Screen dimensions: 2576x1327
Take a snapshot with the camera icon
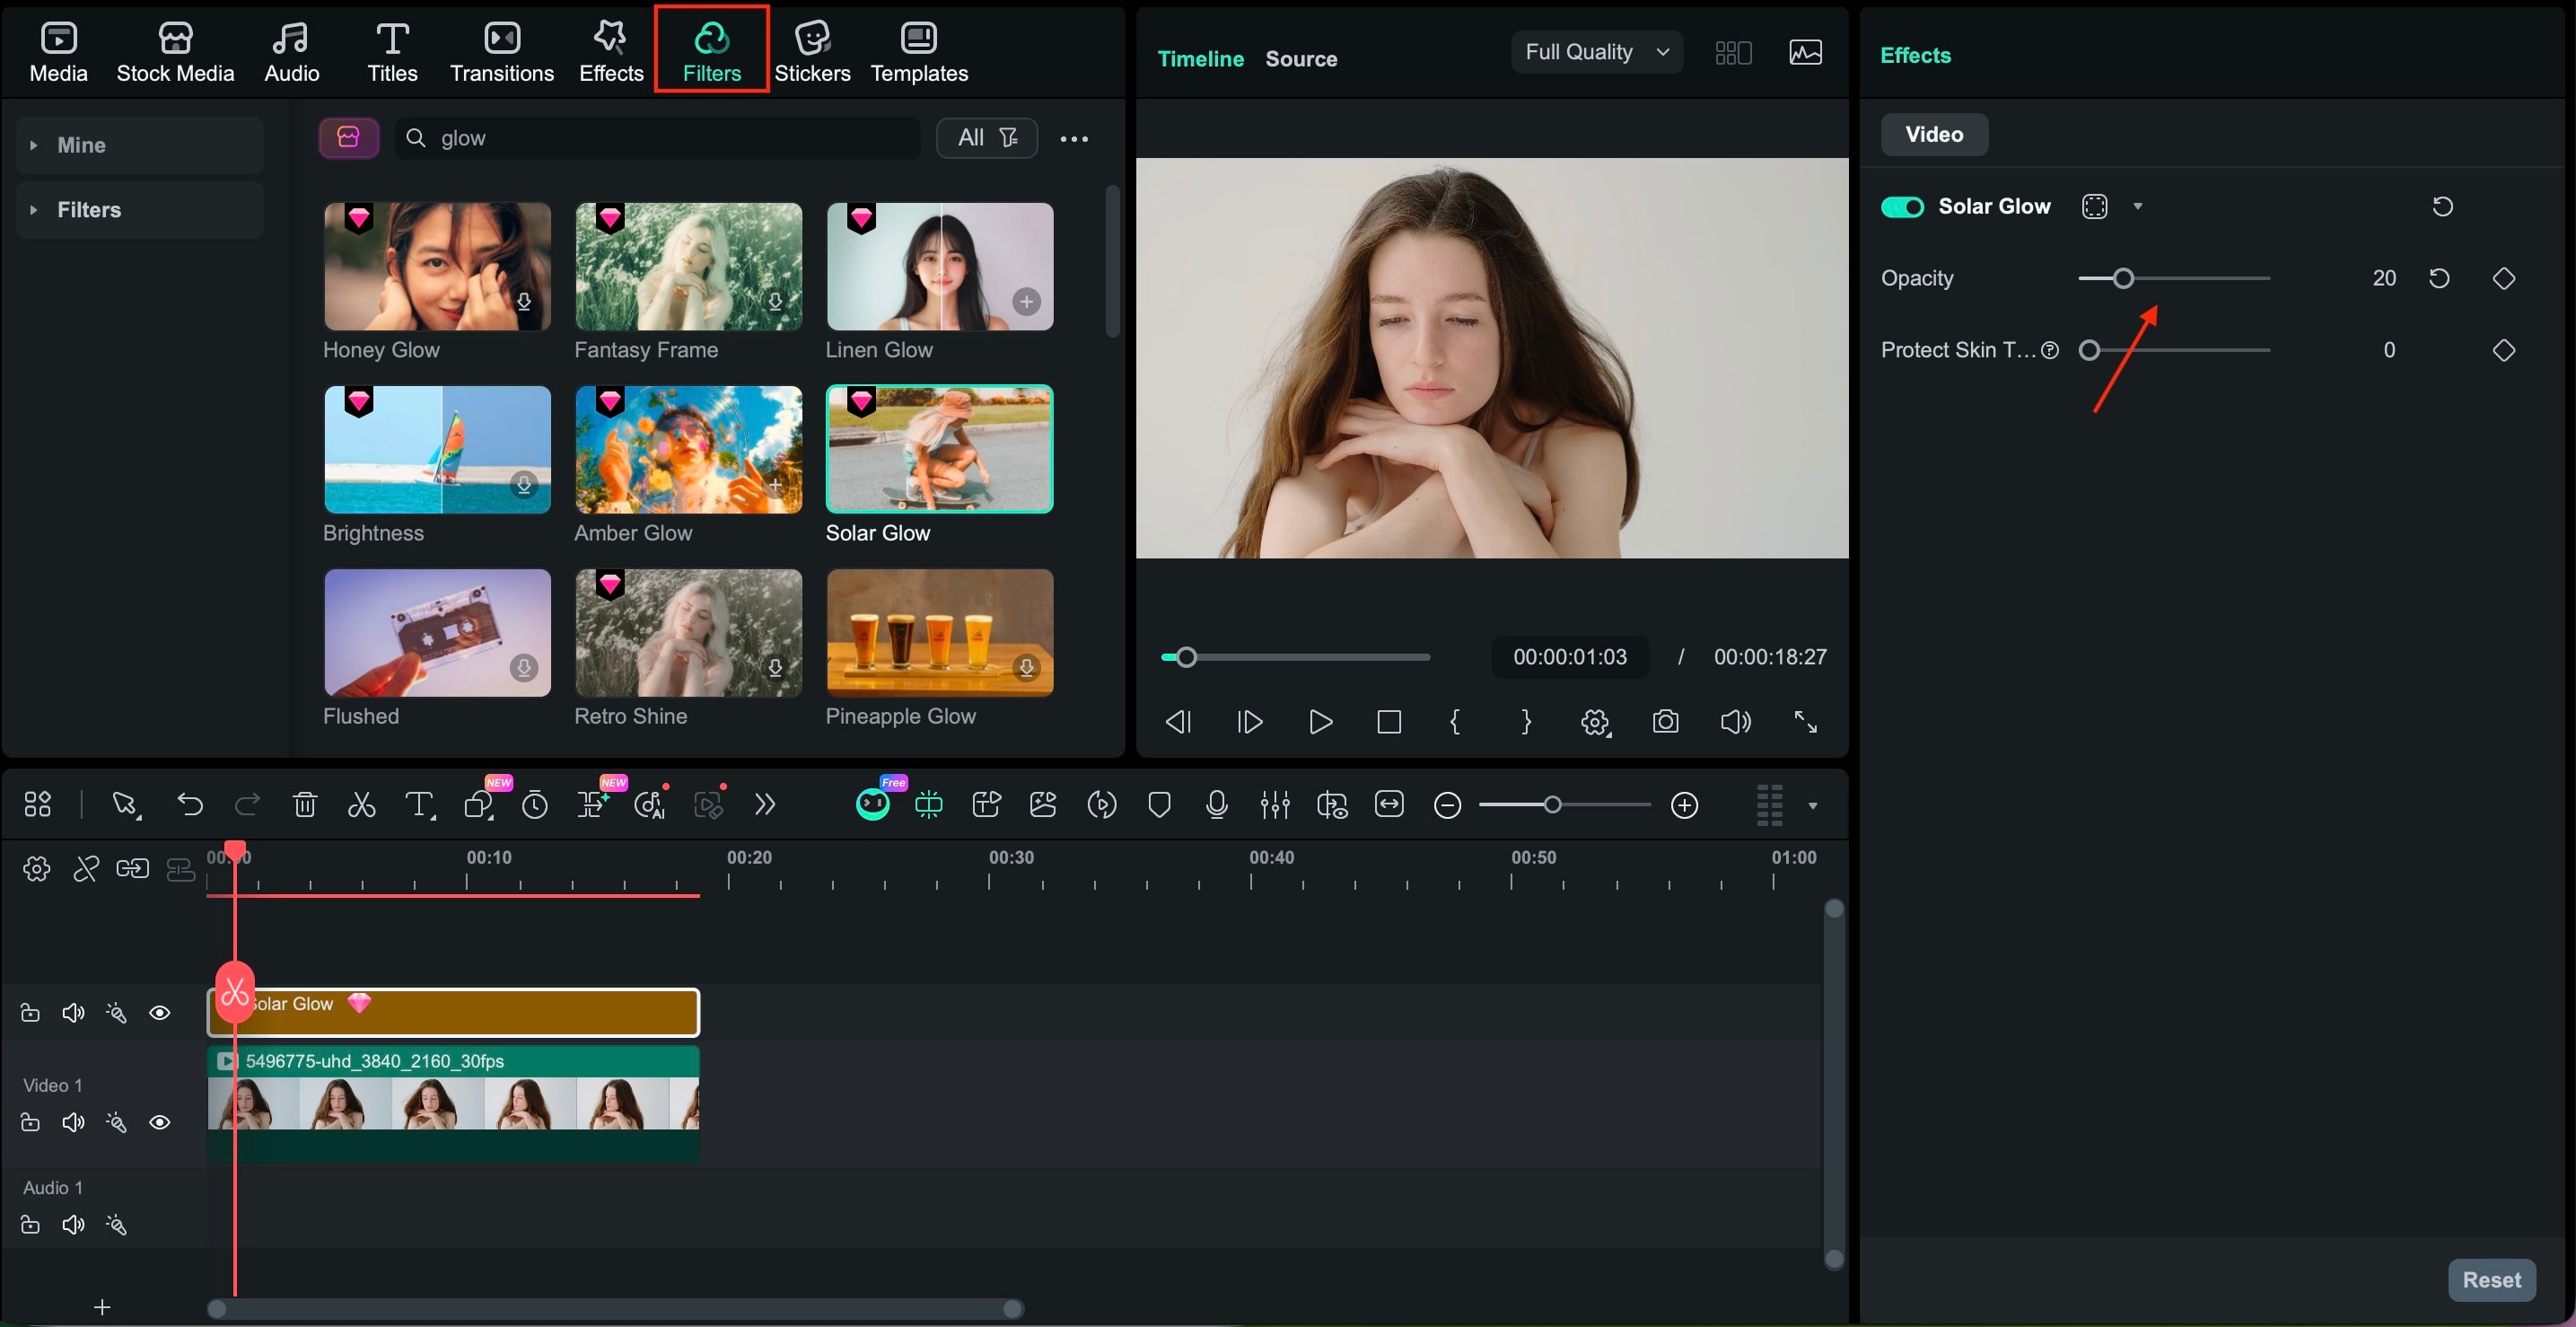[1665, 722]
